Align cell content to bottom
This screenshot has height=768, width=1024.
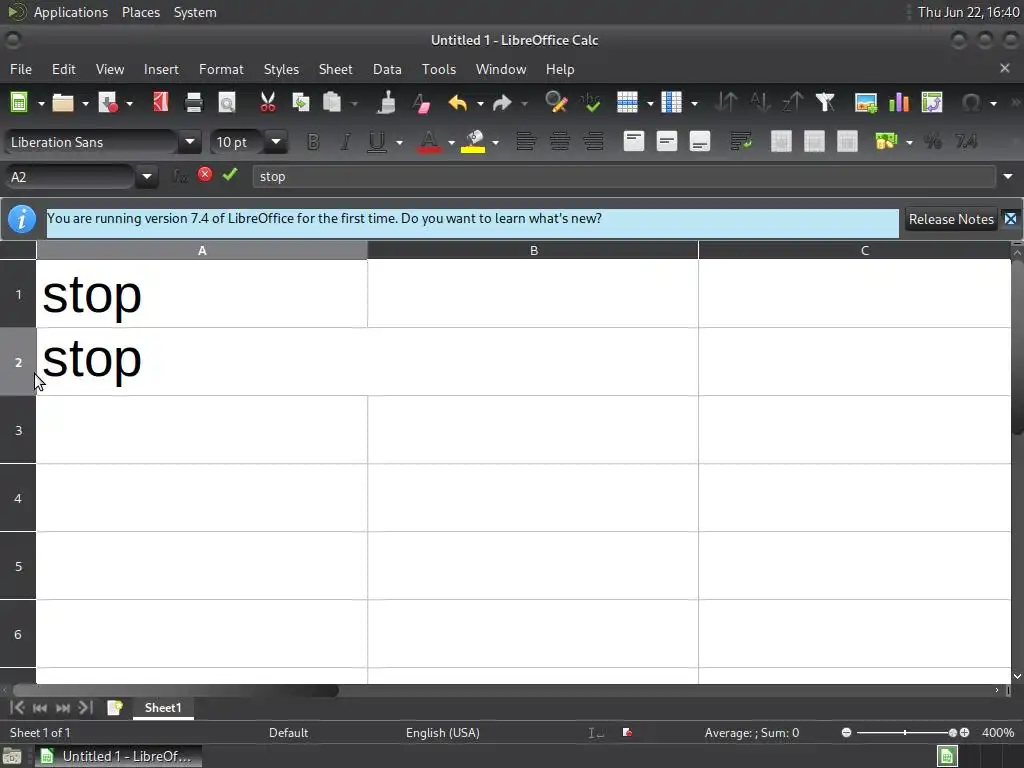tap(700, 142)
